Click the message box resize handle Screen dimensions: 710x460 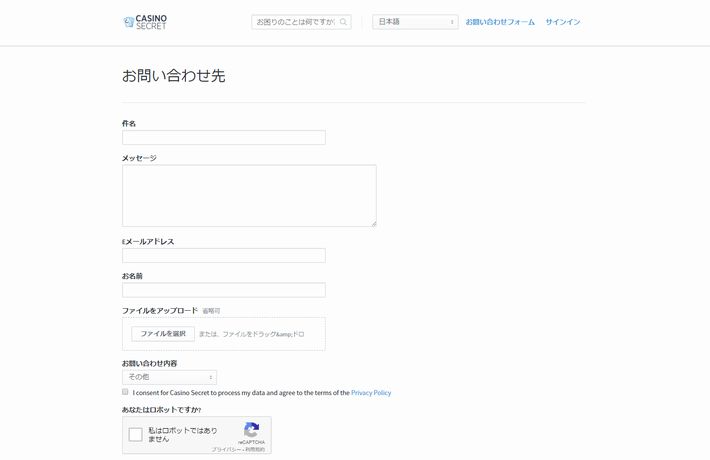coord(374,224)
